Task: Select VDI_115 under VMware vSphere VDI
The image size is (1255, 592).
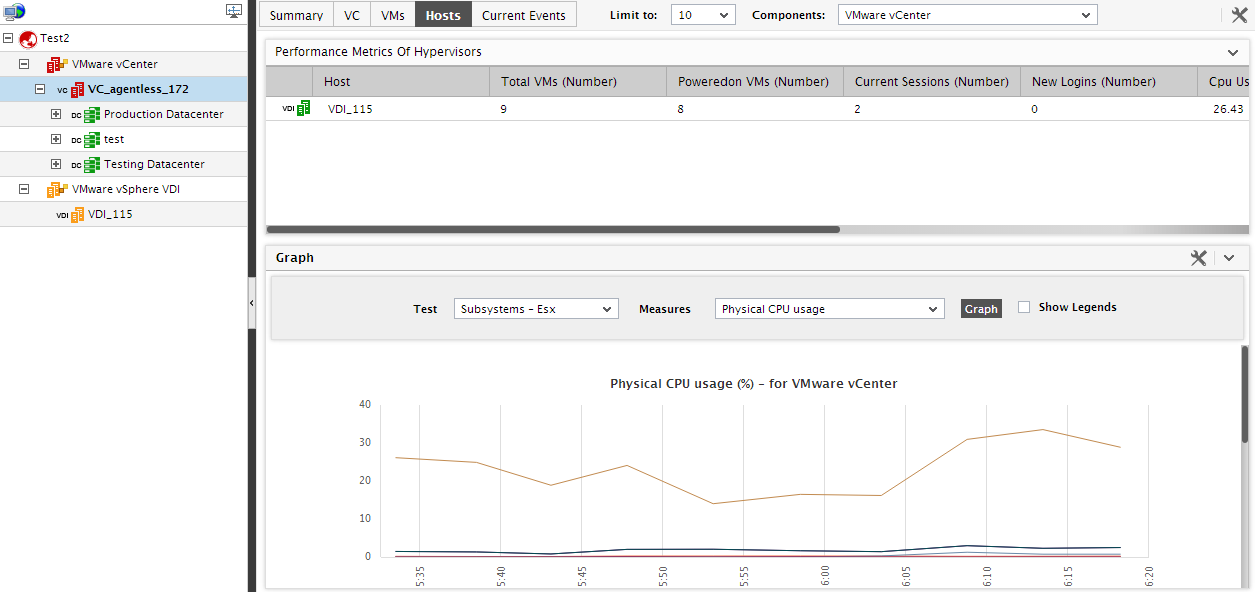Action: 110,214
